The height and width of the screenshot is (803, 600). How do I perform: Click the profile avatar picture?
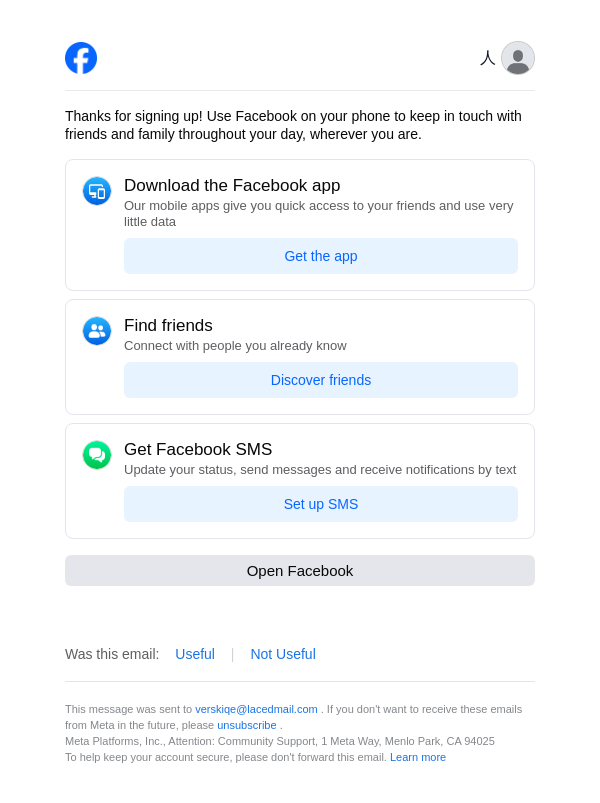coord(518,58)
